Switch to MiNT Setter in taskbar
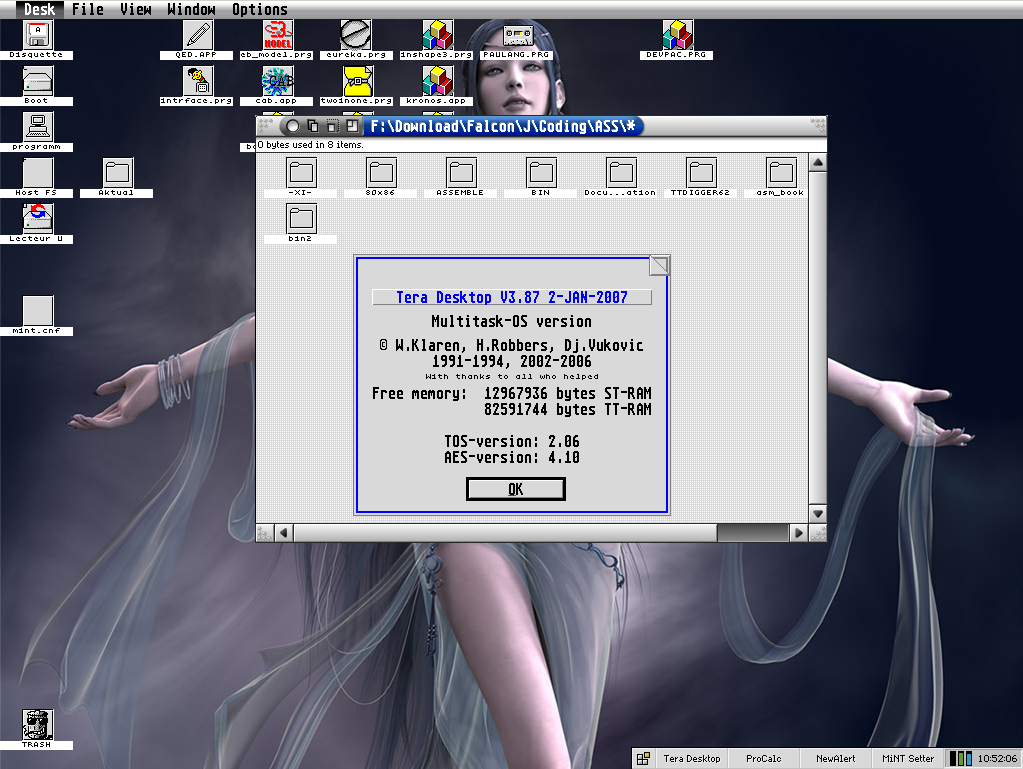The width and height of the screenshot is (1023, 769). click(908, 759)
